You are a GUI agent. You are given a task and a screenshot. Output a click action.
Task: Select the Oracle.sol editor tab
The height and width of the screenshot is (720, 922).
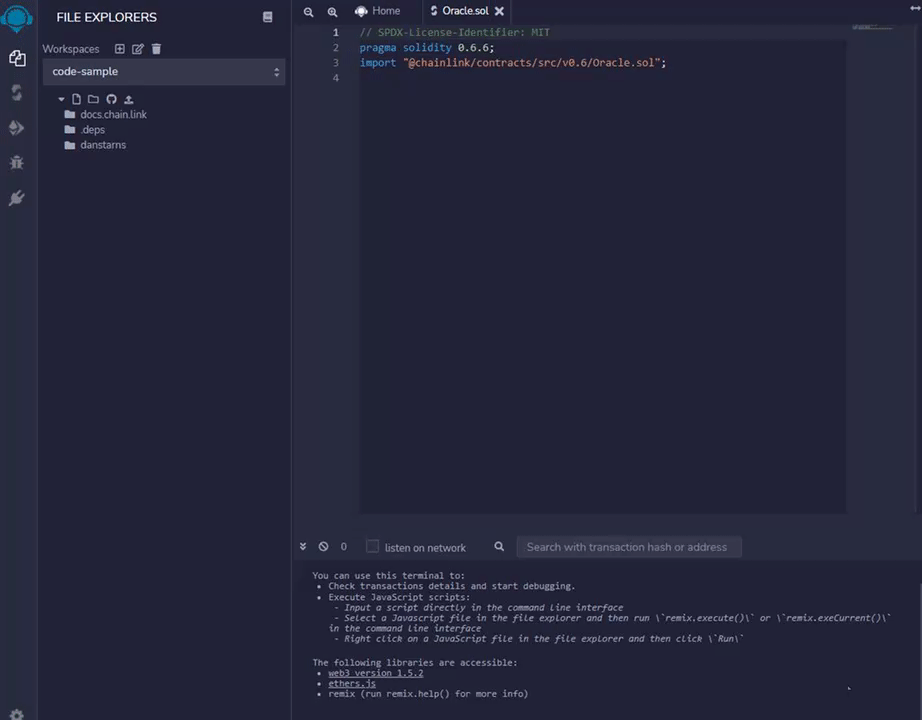pyautogui.click(x=463, y=11)
